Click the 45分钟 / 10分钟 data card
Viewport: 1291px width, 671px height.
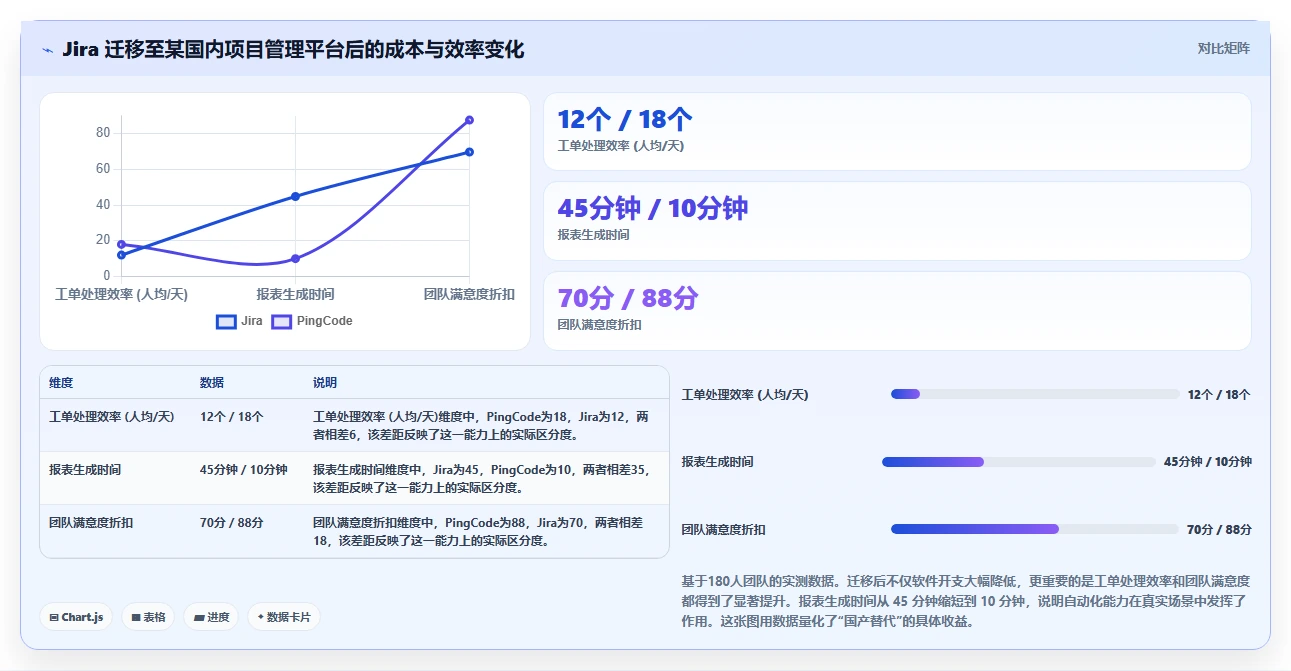[897, 221]
